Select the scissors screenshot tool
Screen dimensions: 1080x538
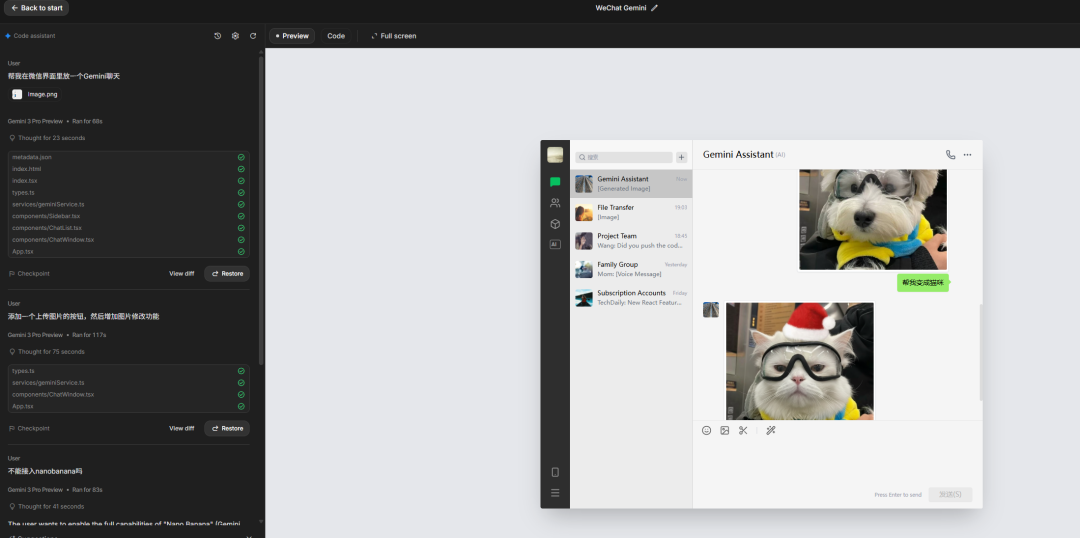pos(743,430)
